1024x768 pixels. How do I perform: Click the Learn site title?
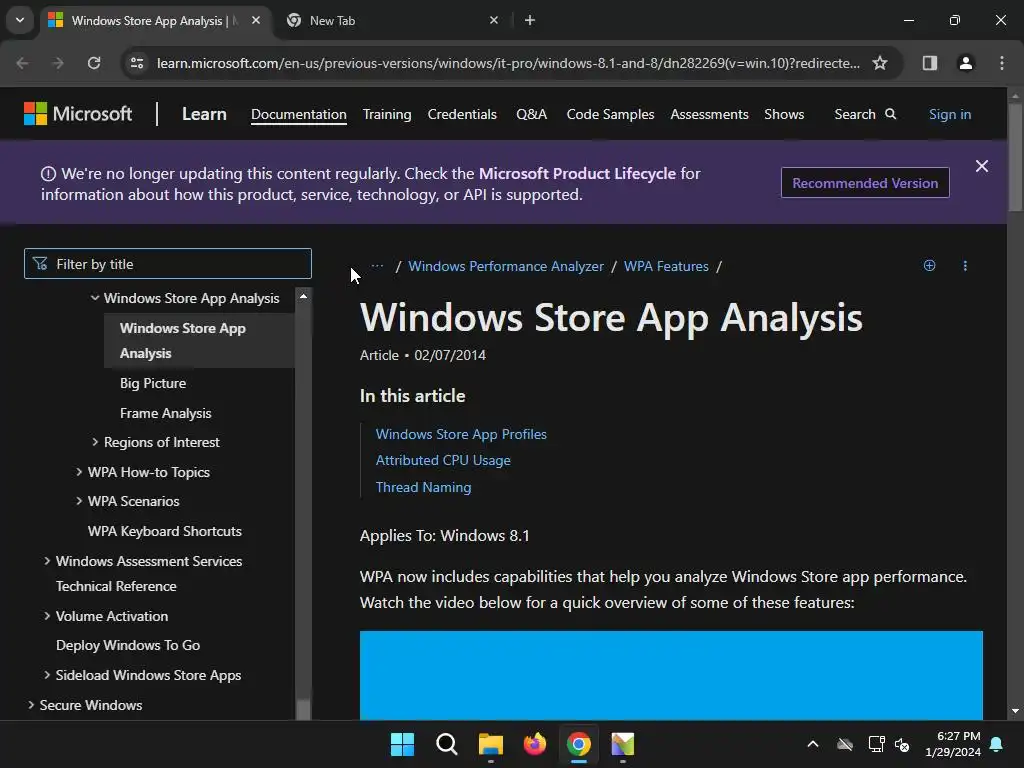(204, 114)
